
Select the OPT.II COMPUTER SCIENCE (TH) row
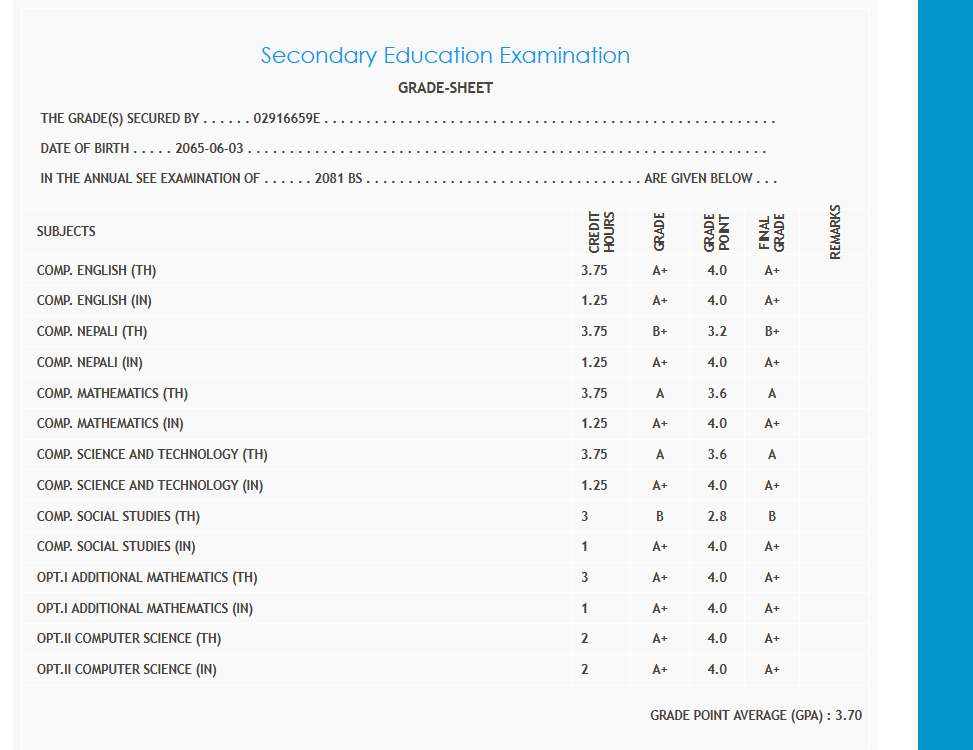click(129, 638)
